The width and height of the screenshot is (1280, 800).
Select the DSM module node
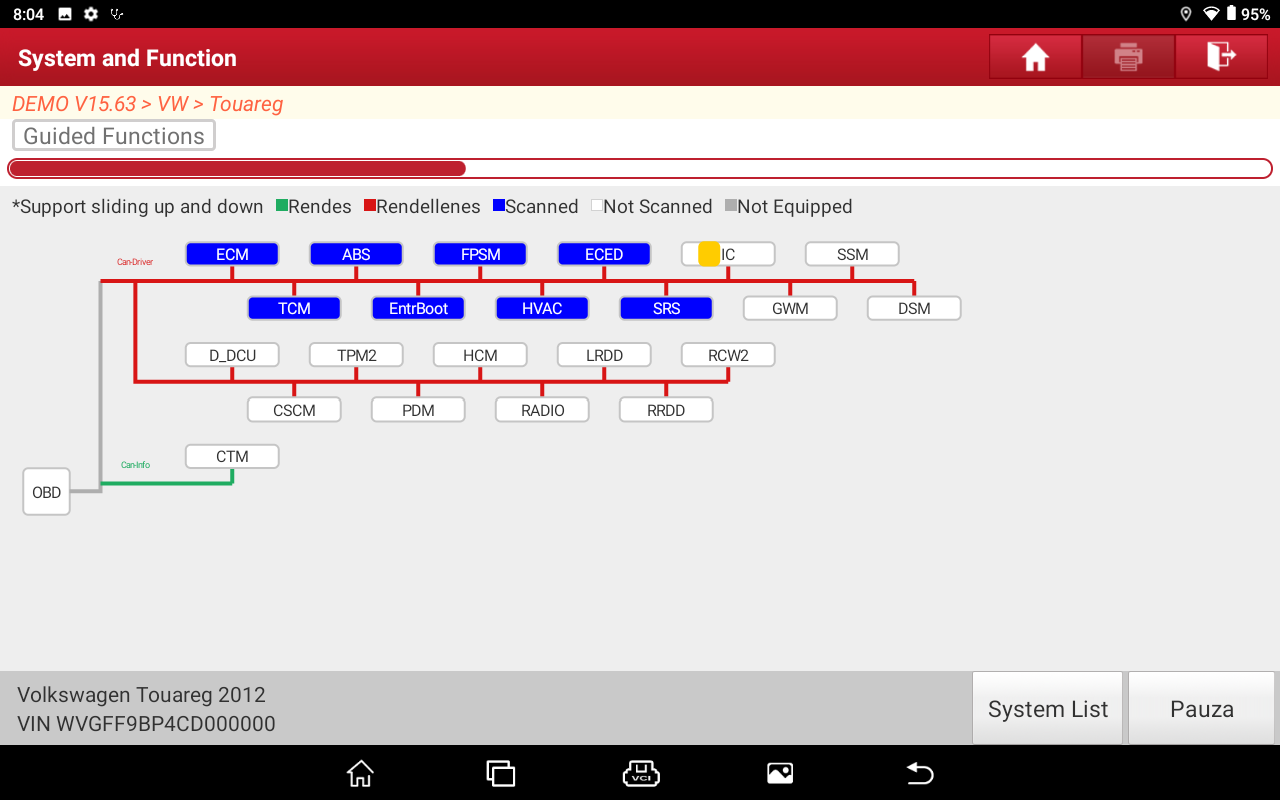coord(914,308)
